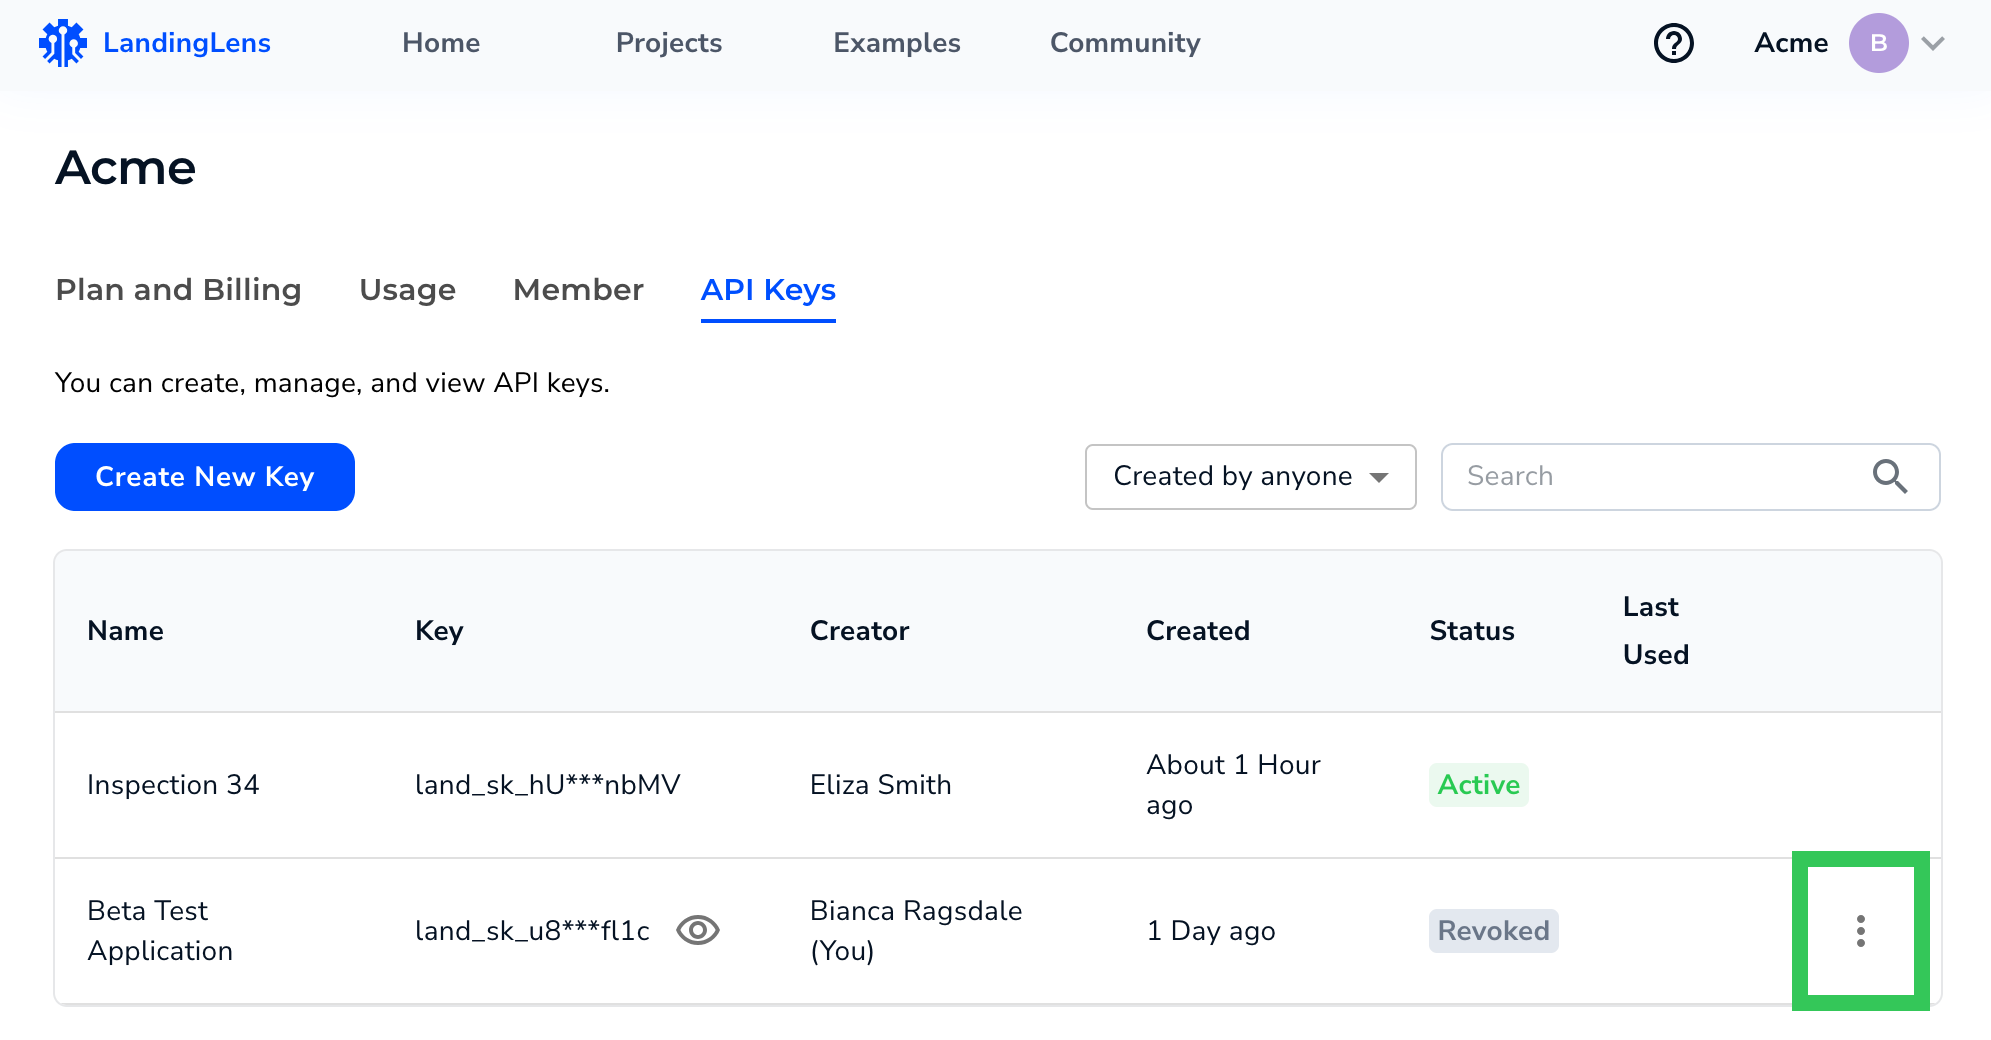Click the API key Search field
Image resolution: width=1991 pixels, height=1040 pixels.
(1660, 477)
